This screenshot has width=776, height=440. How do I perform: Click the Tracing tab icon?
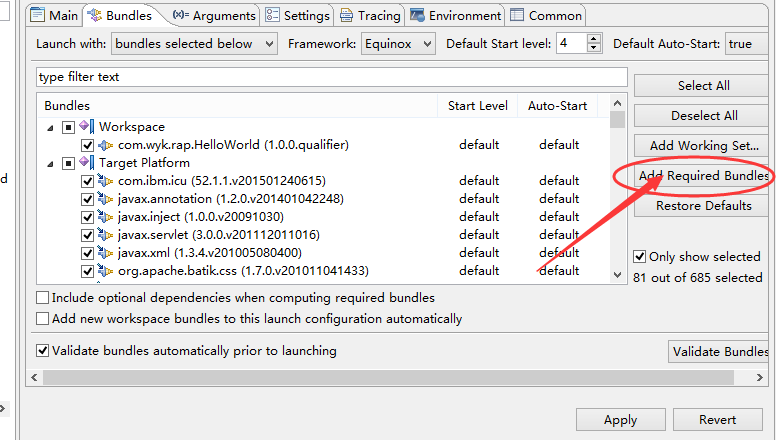(346, 15)
